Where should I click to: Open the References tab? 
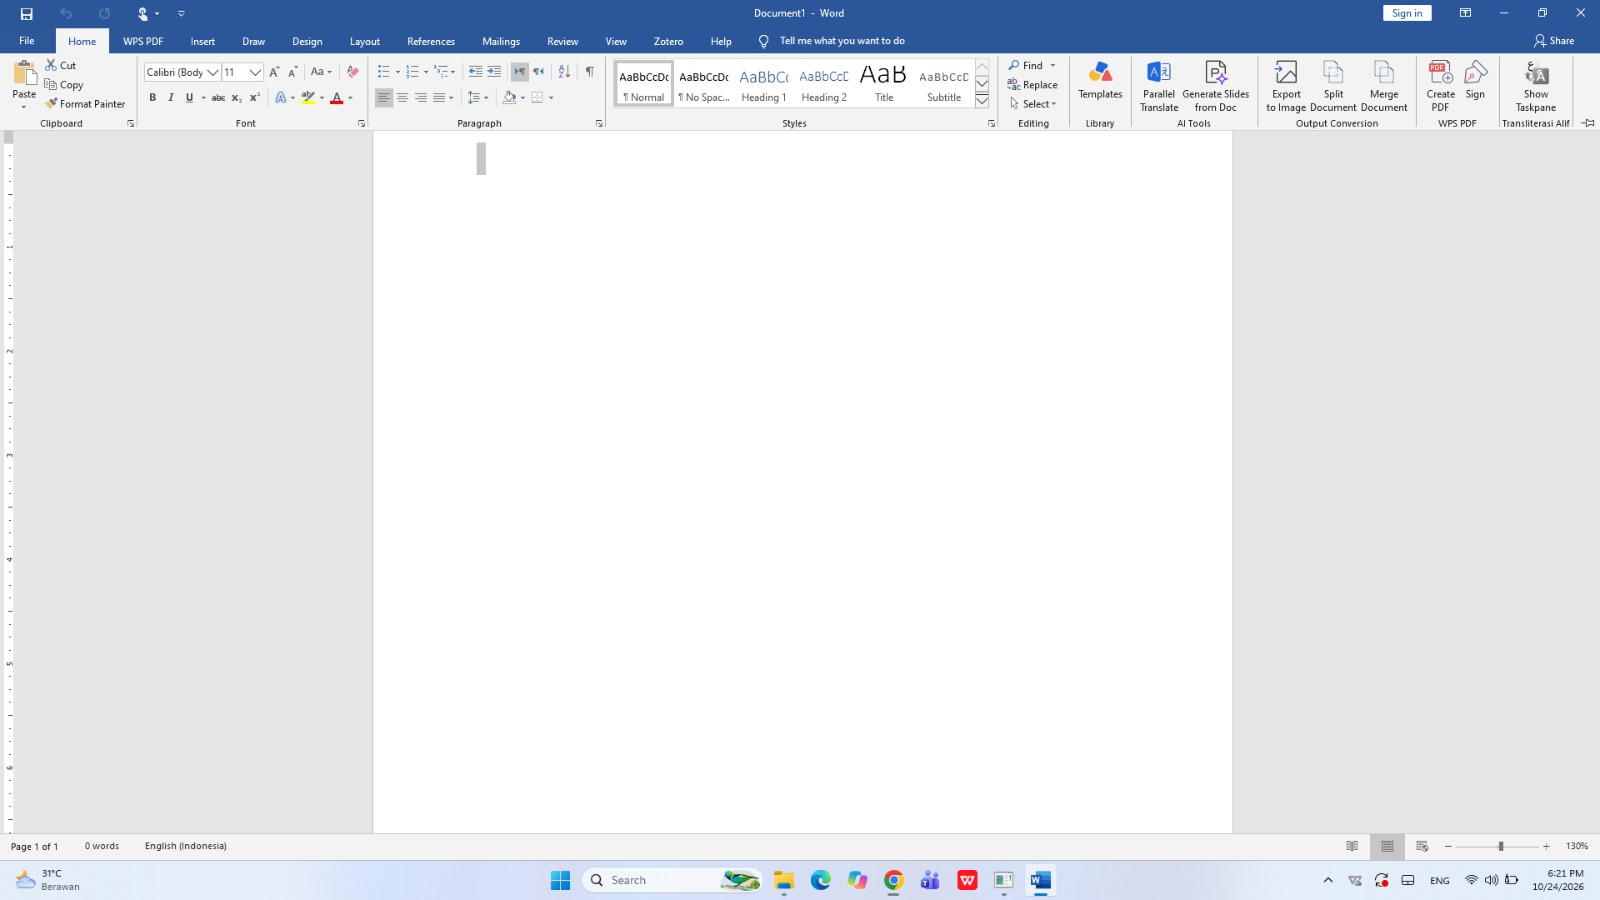click(431, 41)
